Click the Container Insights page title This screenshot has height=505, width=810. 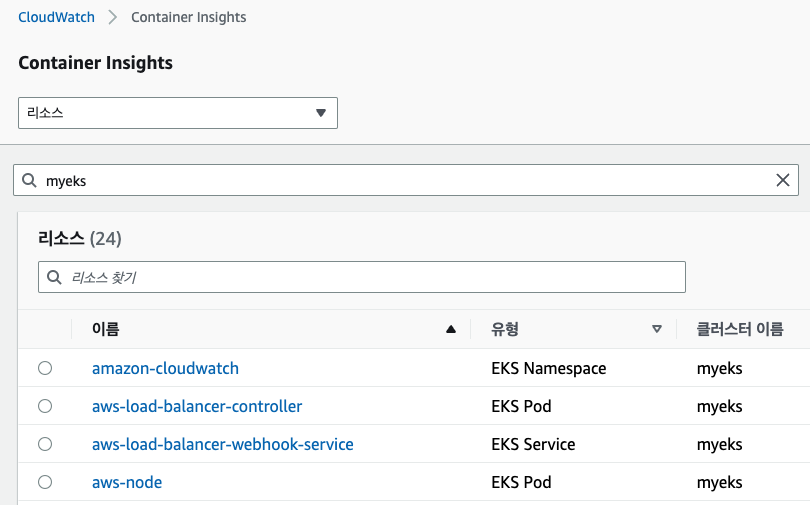pos(96,62)
